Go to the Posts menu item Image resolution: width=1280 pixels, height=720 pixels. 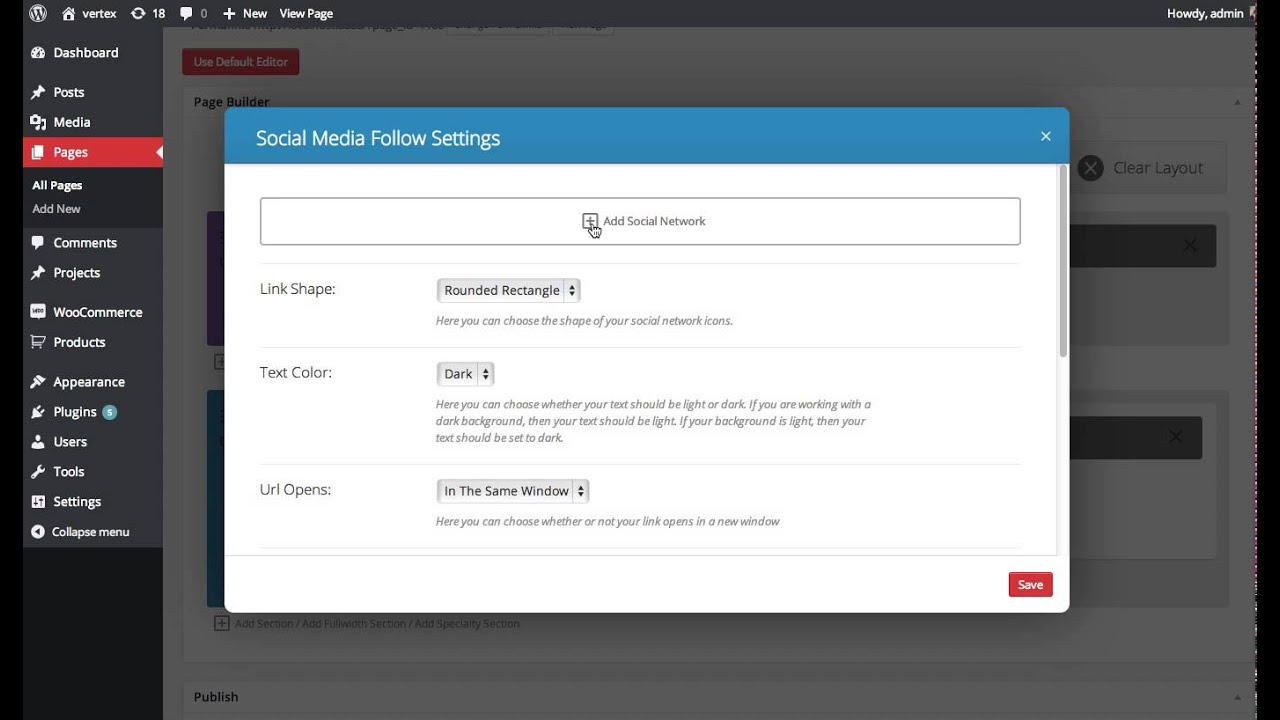69,92
